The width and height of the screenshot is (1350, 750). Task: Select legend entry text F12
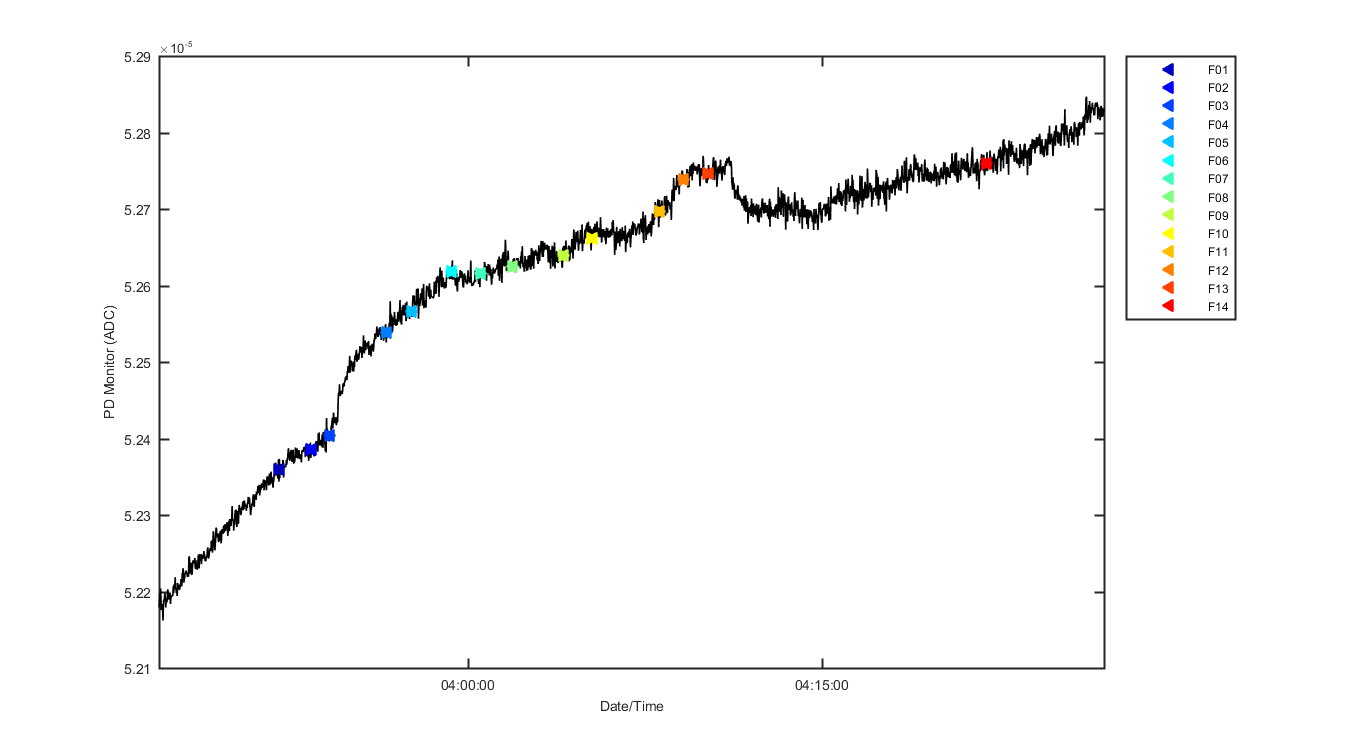[1217, 270]
